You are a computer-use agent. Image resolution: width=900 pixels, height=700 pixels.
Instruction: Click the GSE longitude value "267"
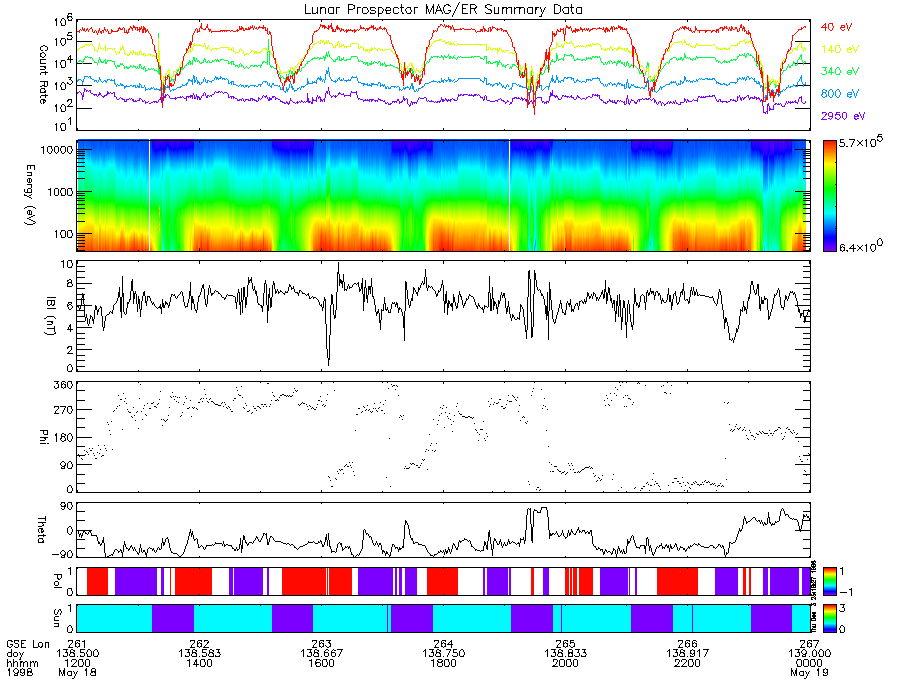pos(809,644)
